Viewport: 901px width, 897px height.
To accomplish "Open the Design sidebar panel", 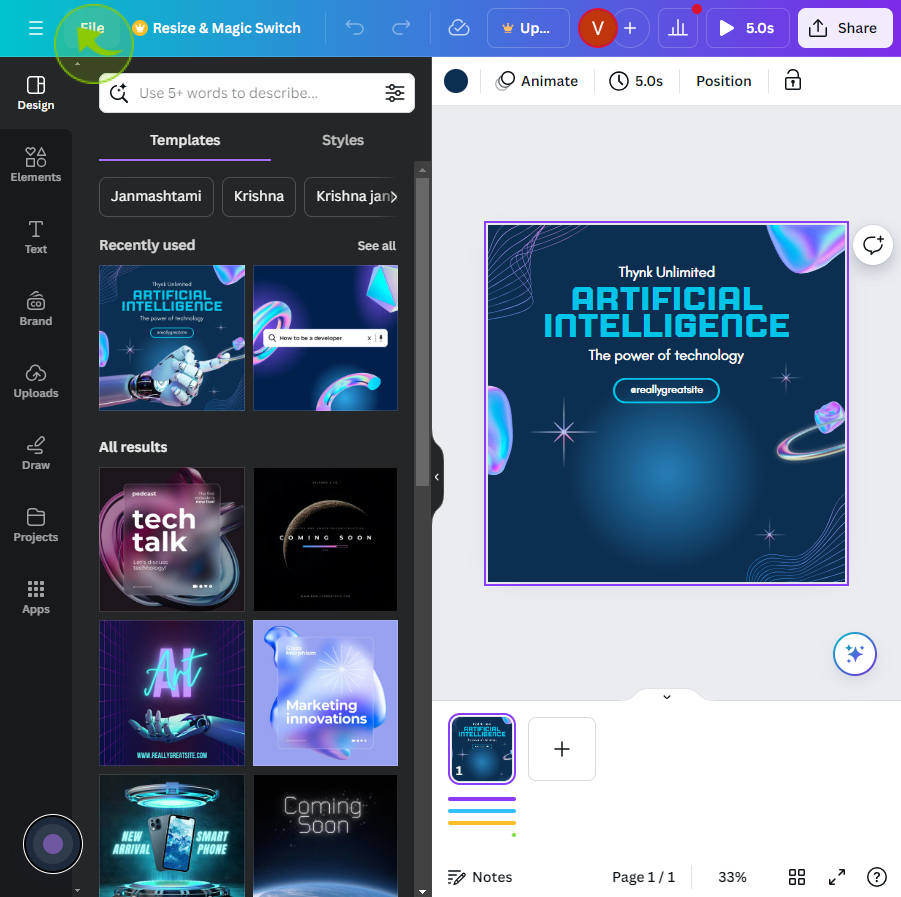I will 36,93.
